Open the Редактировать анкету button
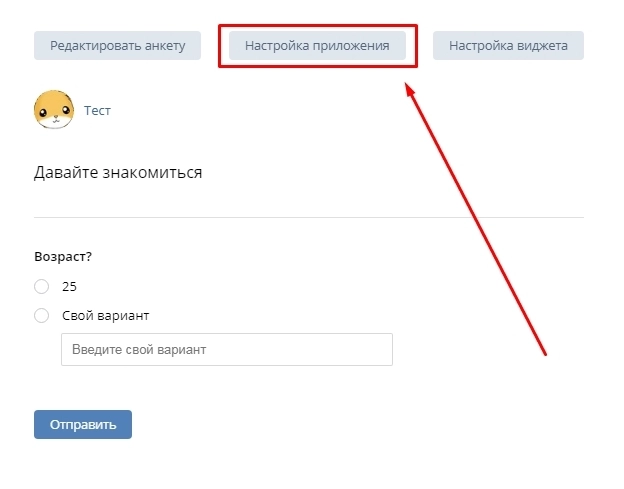624x489 pixels. 117,46
